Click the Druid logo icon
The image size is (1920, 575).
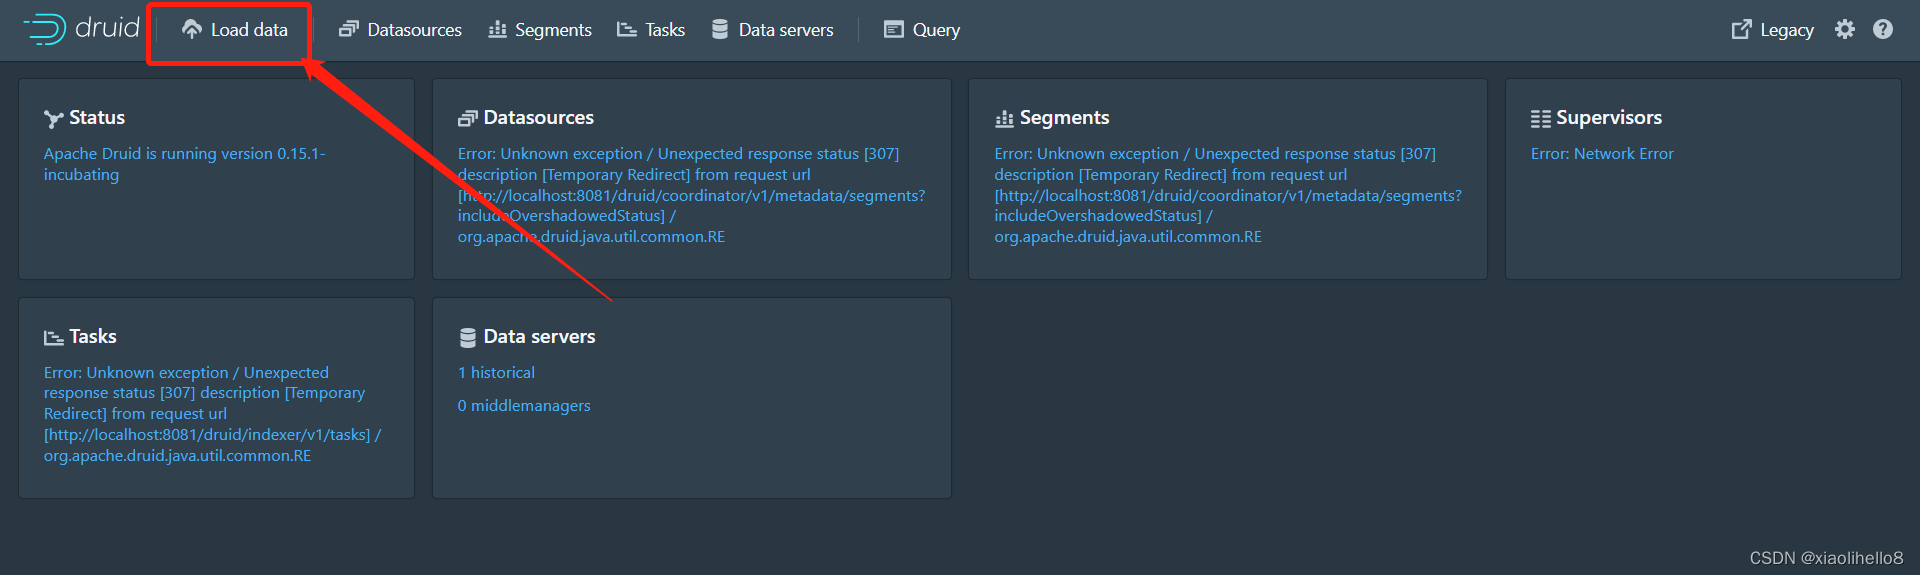click(x=45, y=29)
